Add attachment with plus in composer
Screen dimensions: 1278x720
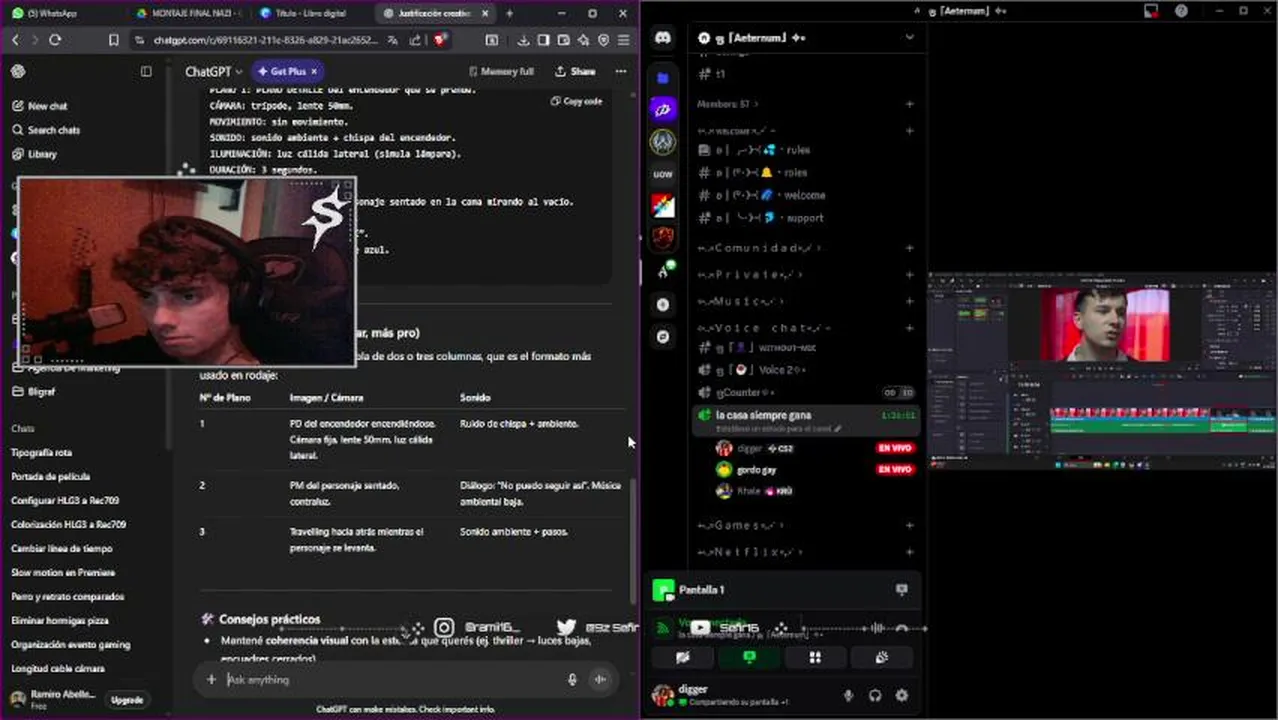click(211, 680)
